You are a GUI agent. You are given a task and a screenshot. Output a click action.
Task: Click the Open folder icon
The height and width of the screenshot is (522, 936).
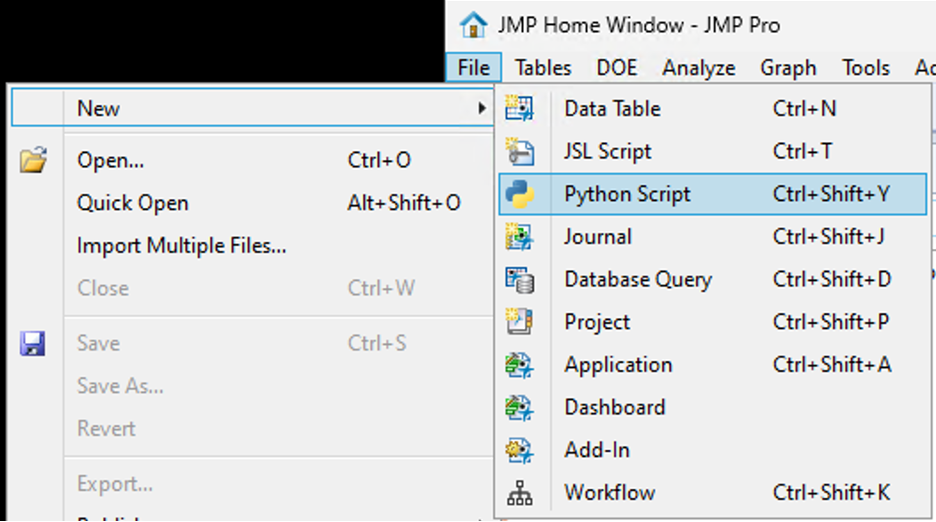[x=33, y=160]
